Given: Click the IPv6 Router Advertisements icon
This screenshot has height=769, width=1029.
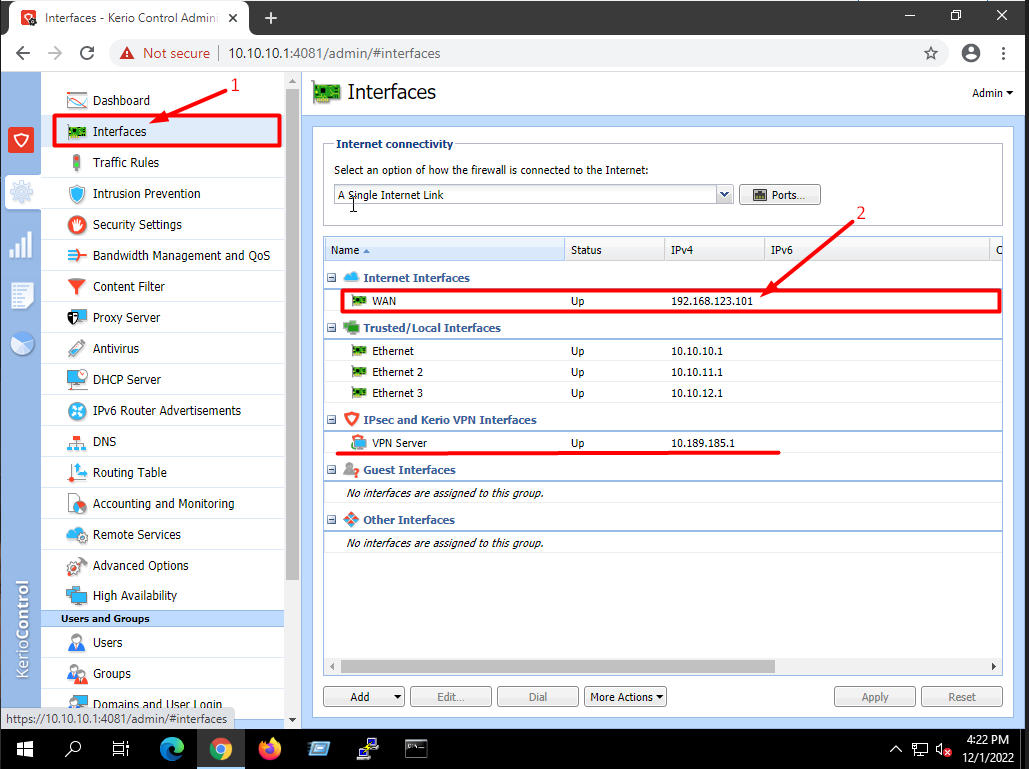Looking at the screenshot, I should coord(77,411).
